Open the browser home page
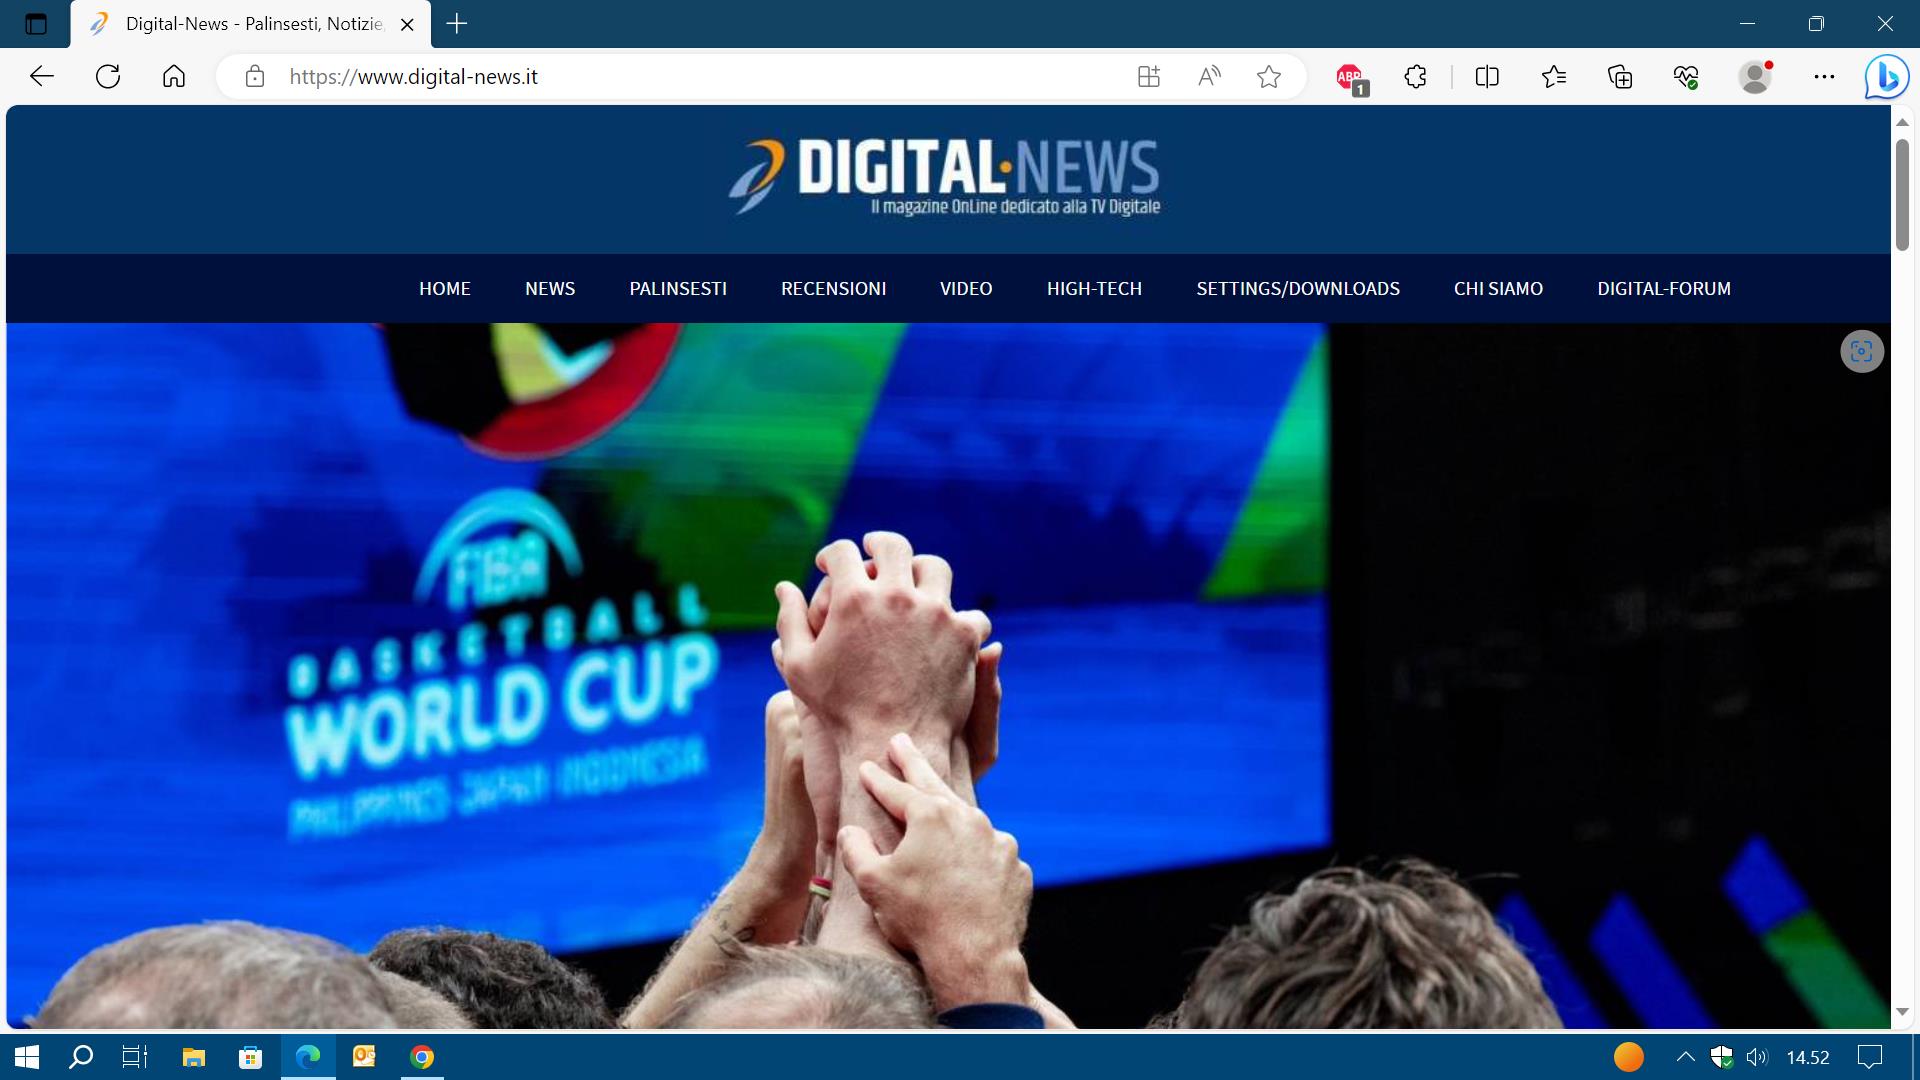 pos(174,76)
